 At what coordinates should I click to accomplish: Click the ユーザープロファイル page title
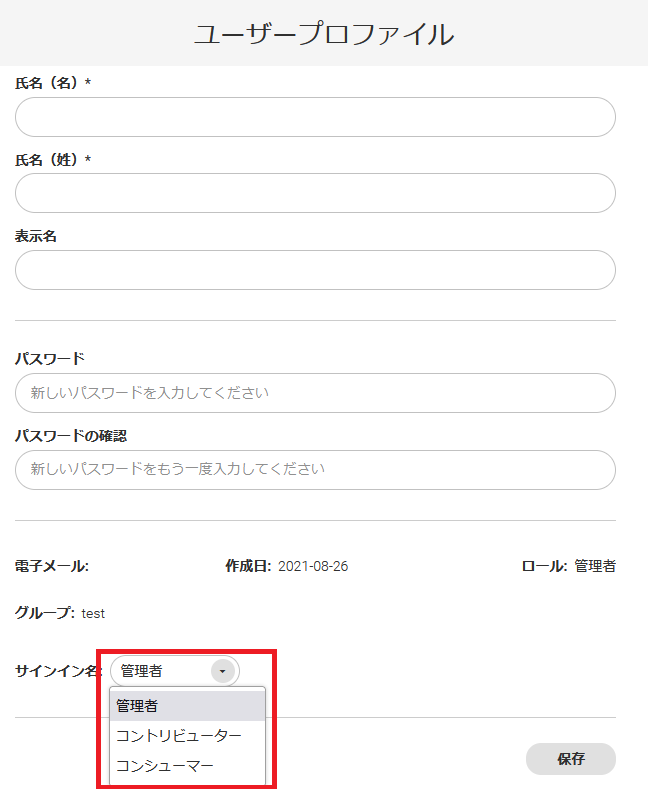click(324, 34)
